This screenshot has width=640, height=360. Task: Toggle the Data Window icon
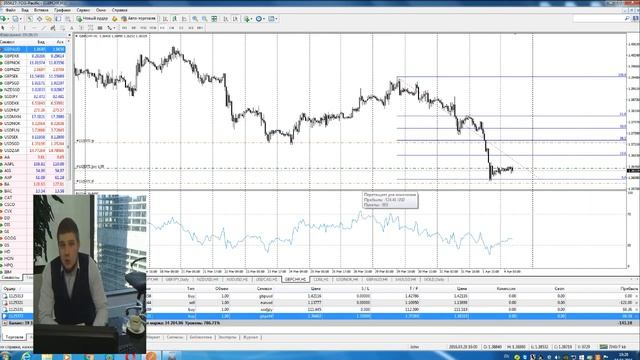click(39, 19)
